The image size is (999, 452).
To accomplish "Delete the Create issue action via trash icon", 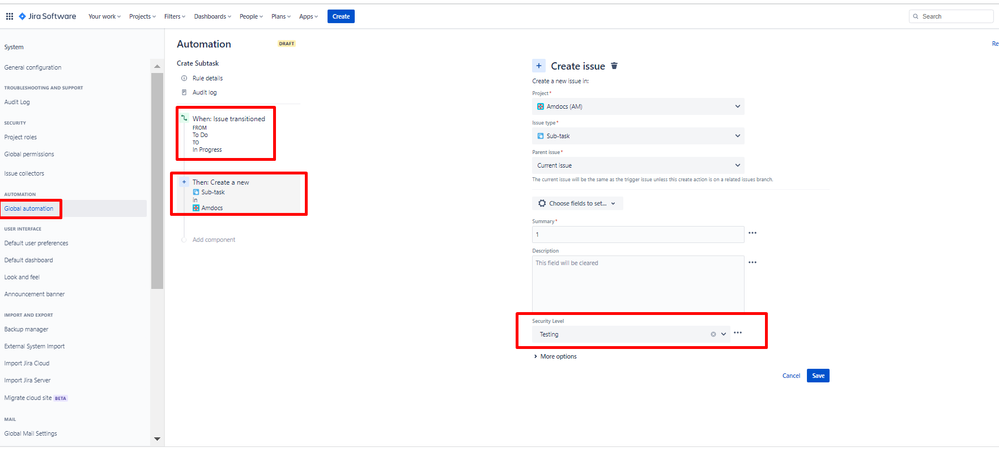I will click(x=614, y=66).
